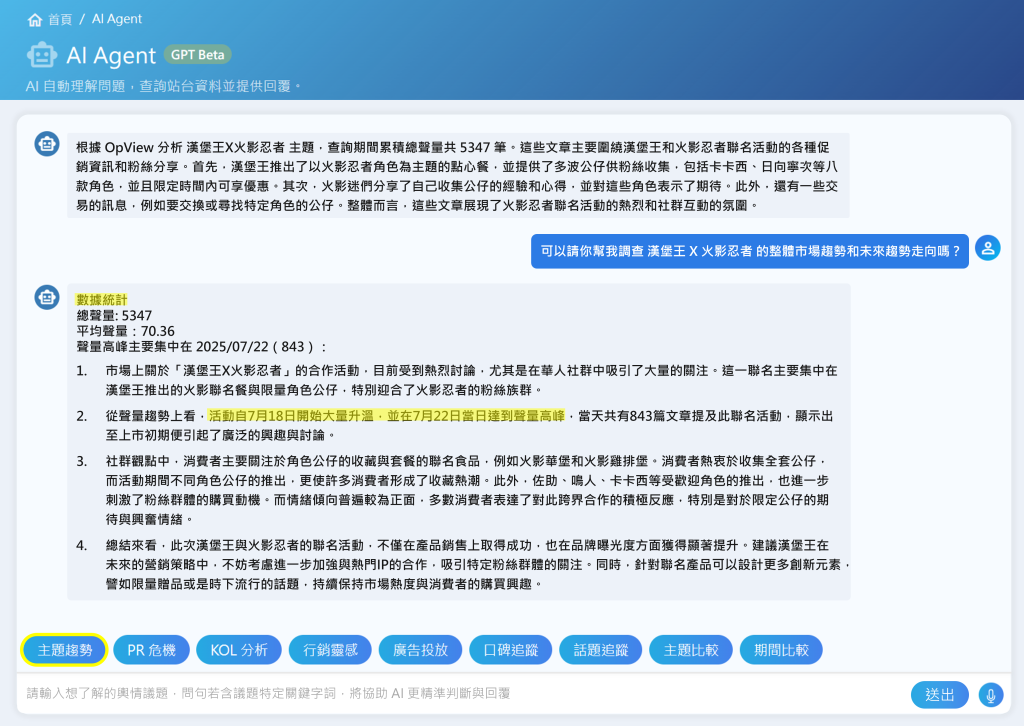Click the robot logo beside AI Agent title
Viewport: 1024px width, 726px height.
(41, 56)
